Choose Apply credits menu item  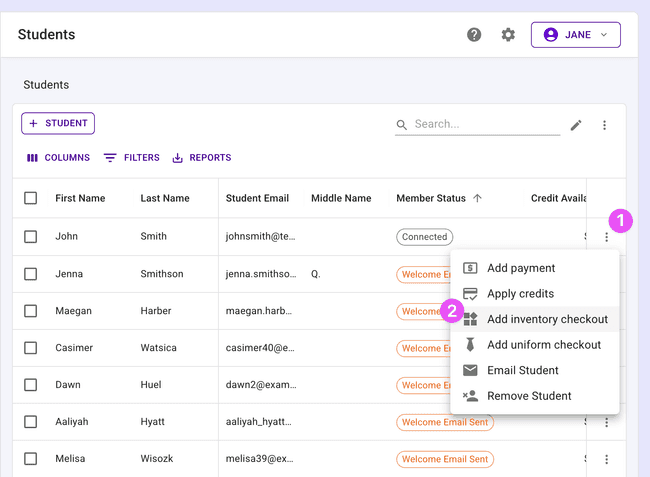point(535,294)
